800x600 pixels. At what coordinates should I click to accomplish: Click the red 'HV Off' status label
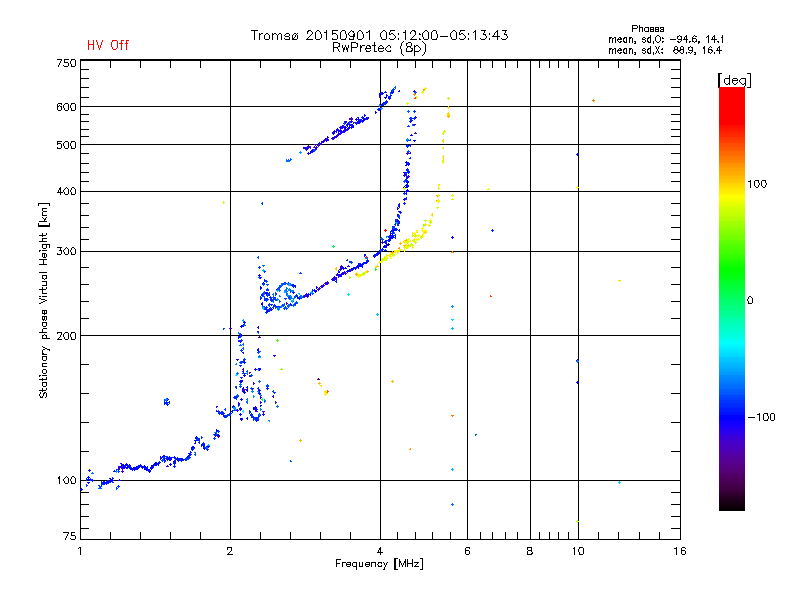[108, 45]
